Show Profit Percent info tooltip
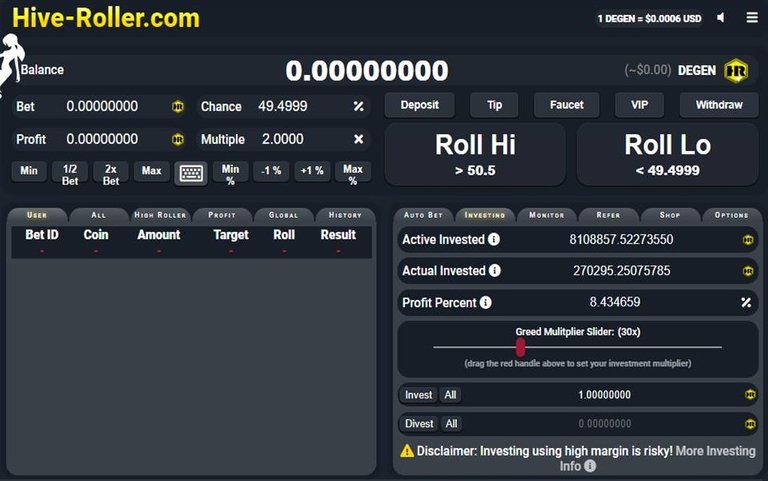Viewport: 768px width, 481px height. (x=485, y=302)
